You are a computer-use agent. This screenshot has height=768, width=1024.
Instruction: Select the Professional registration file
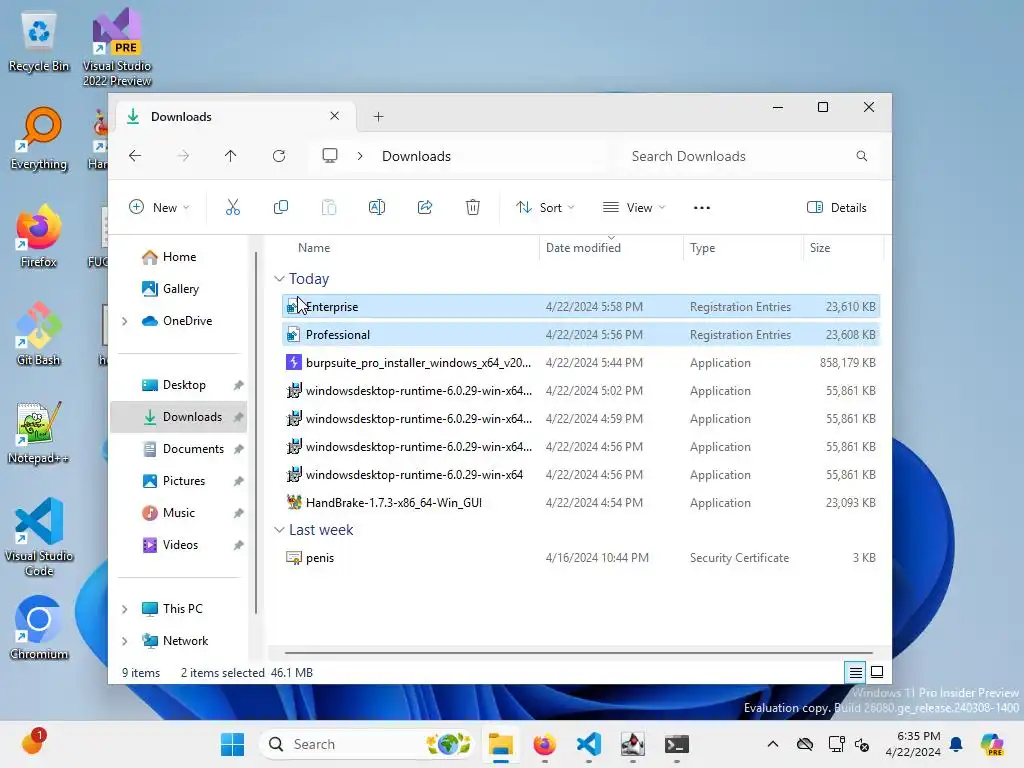[581, 334]
